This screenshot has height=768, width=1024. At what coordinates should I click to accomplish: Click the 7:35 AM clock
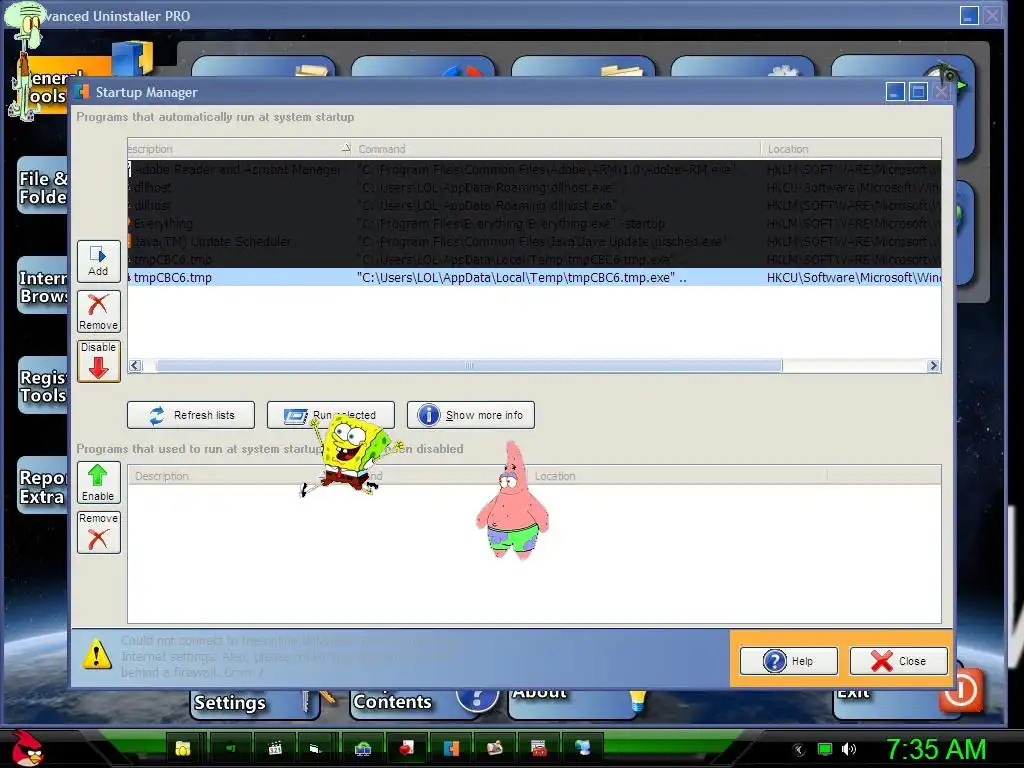point(936,748)
